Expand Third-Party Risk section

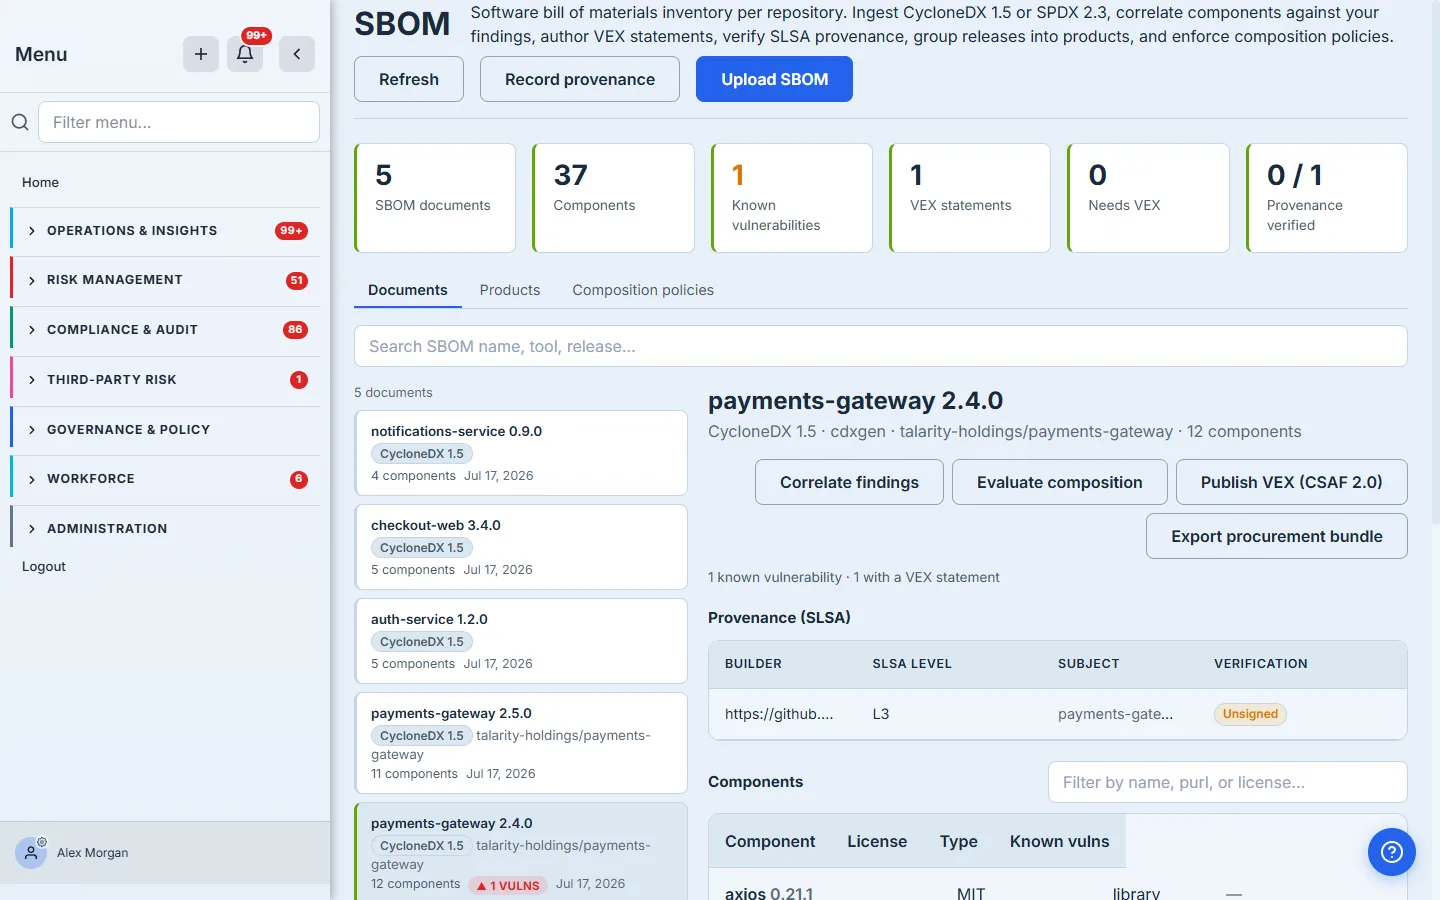[x=165, y=380]
